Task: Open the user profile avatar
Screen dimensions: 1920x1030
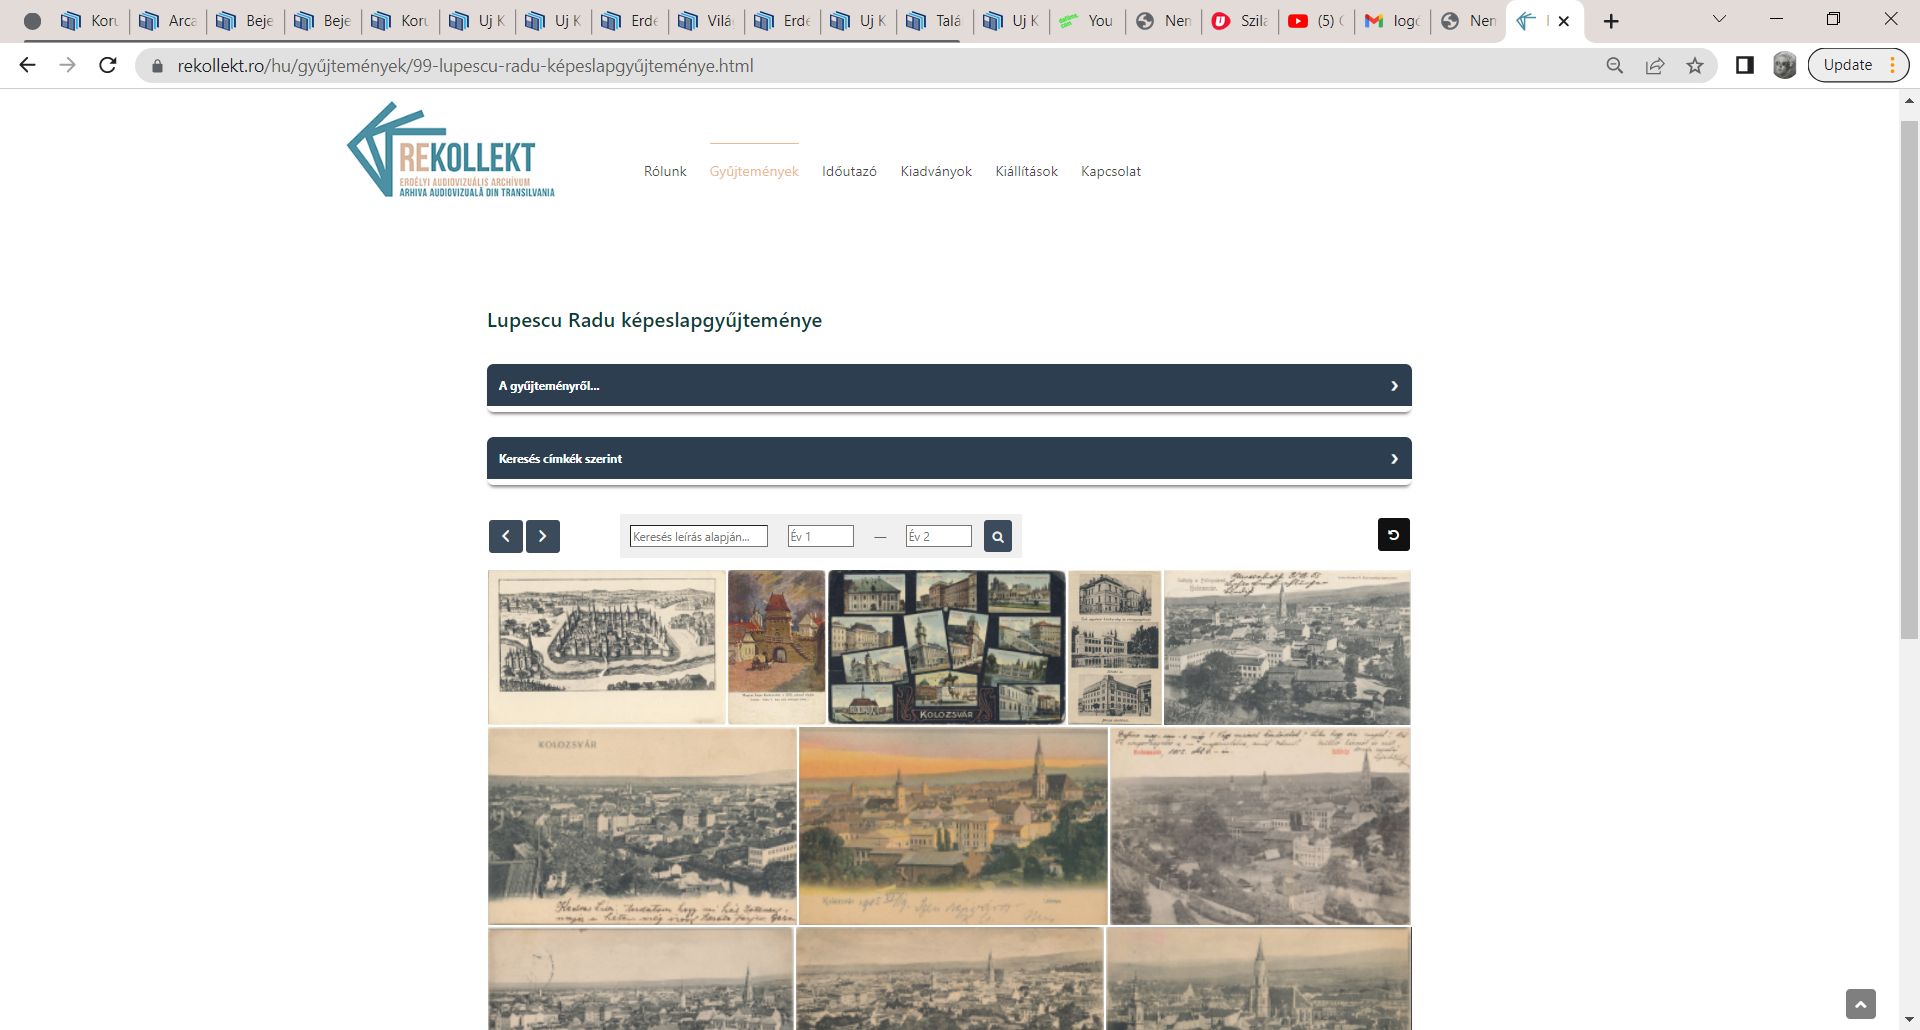Action: [1785, 65]
